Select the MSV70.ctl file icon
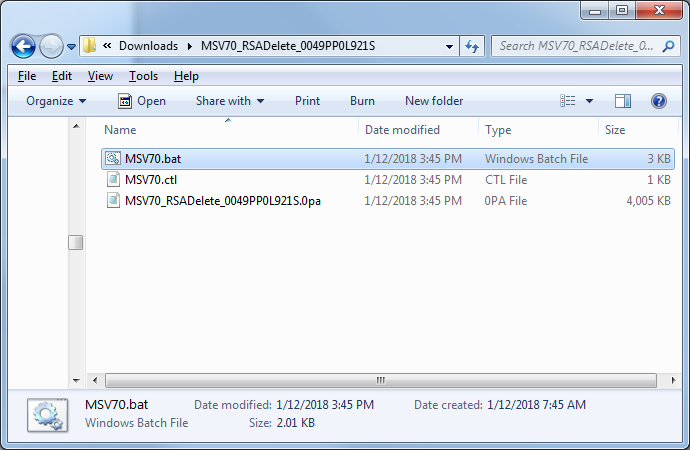The width and height of the screenshot is (690, 450). [x=113, y=180]
